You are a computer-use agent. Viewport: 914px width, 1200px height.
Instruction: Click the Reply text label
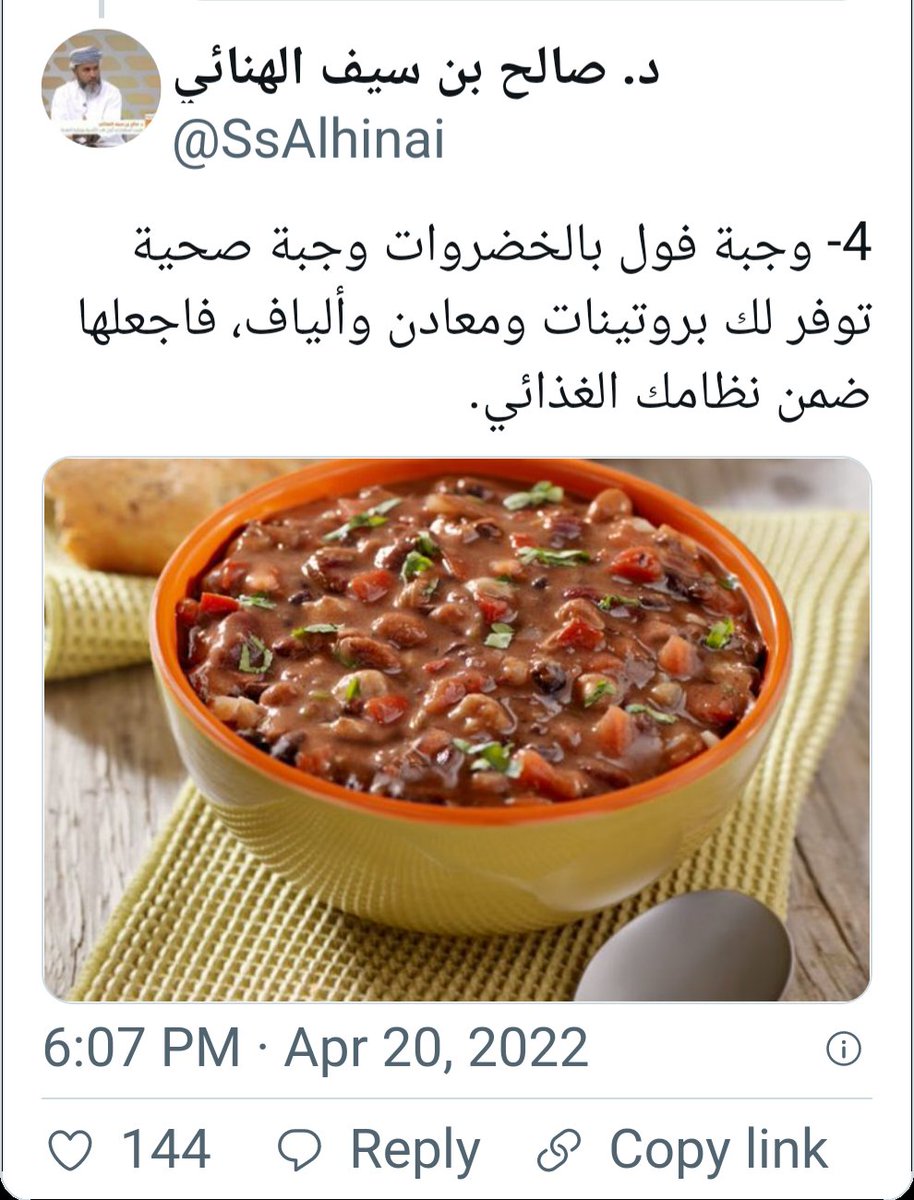[x=415, y=1150]
